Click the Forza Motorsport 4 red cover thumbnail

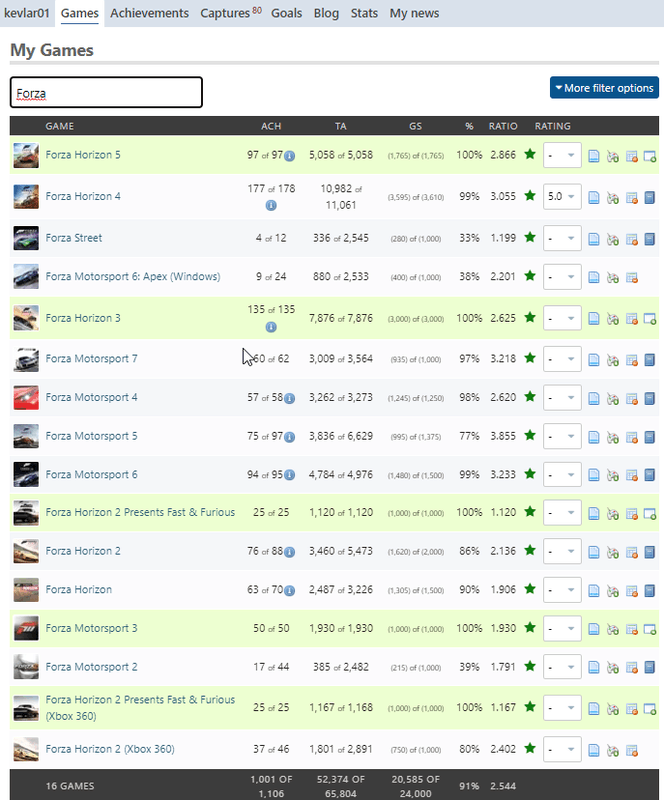26,397
